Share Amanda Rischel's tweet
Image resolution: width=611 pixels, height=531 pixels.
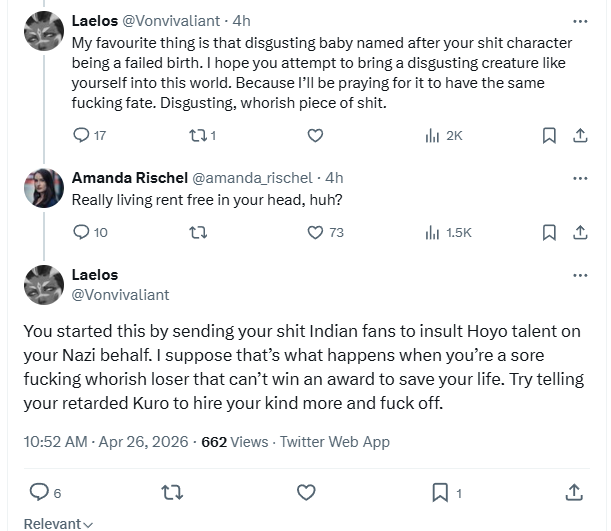578,232
